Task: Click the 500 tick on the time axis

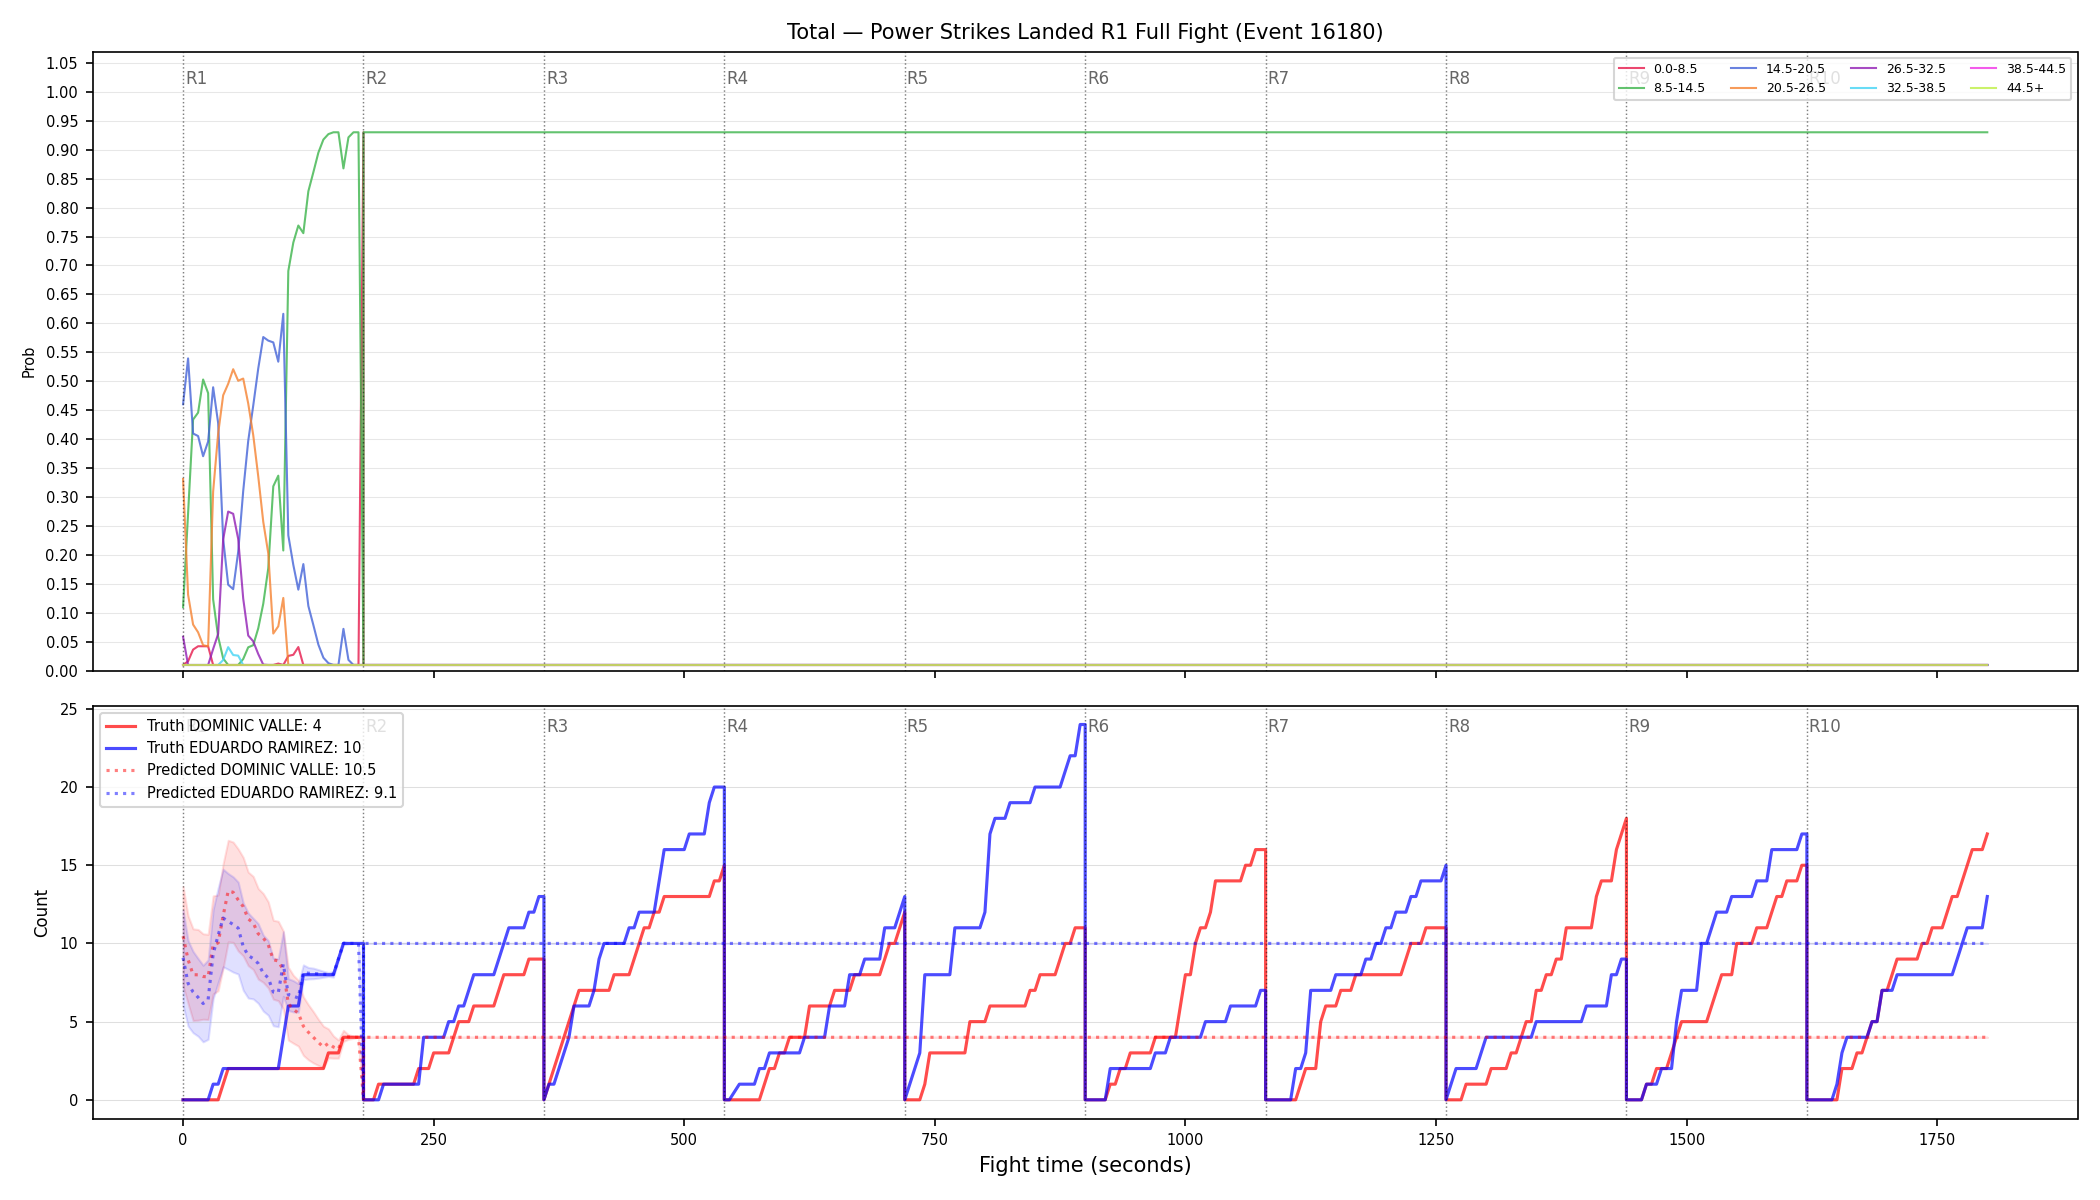Action: tap(684, 1139)
